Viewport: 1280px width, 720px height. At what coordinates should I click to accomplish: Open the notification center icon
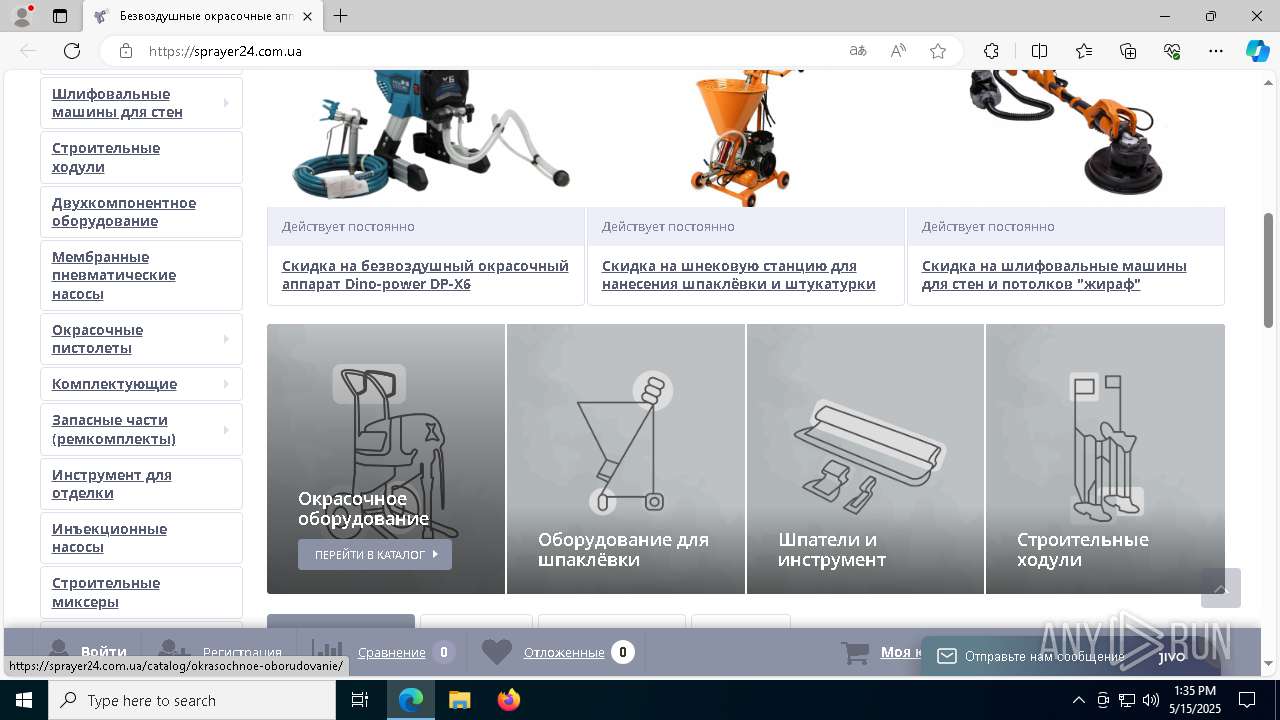pyautogui.click(x=1248, y=700)
